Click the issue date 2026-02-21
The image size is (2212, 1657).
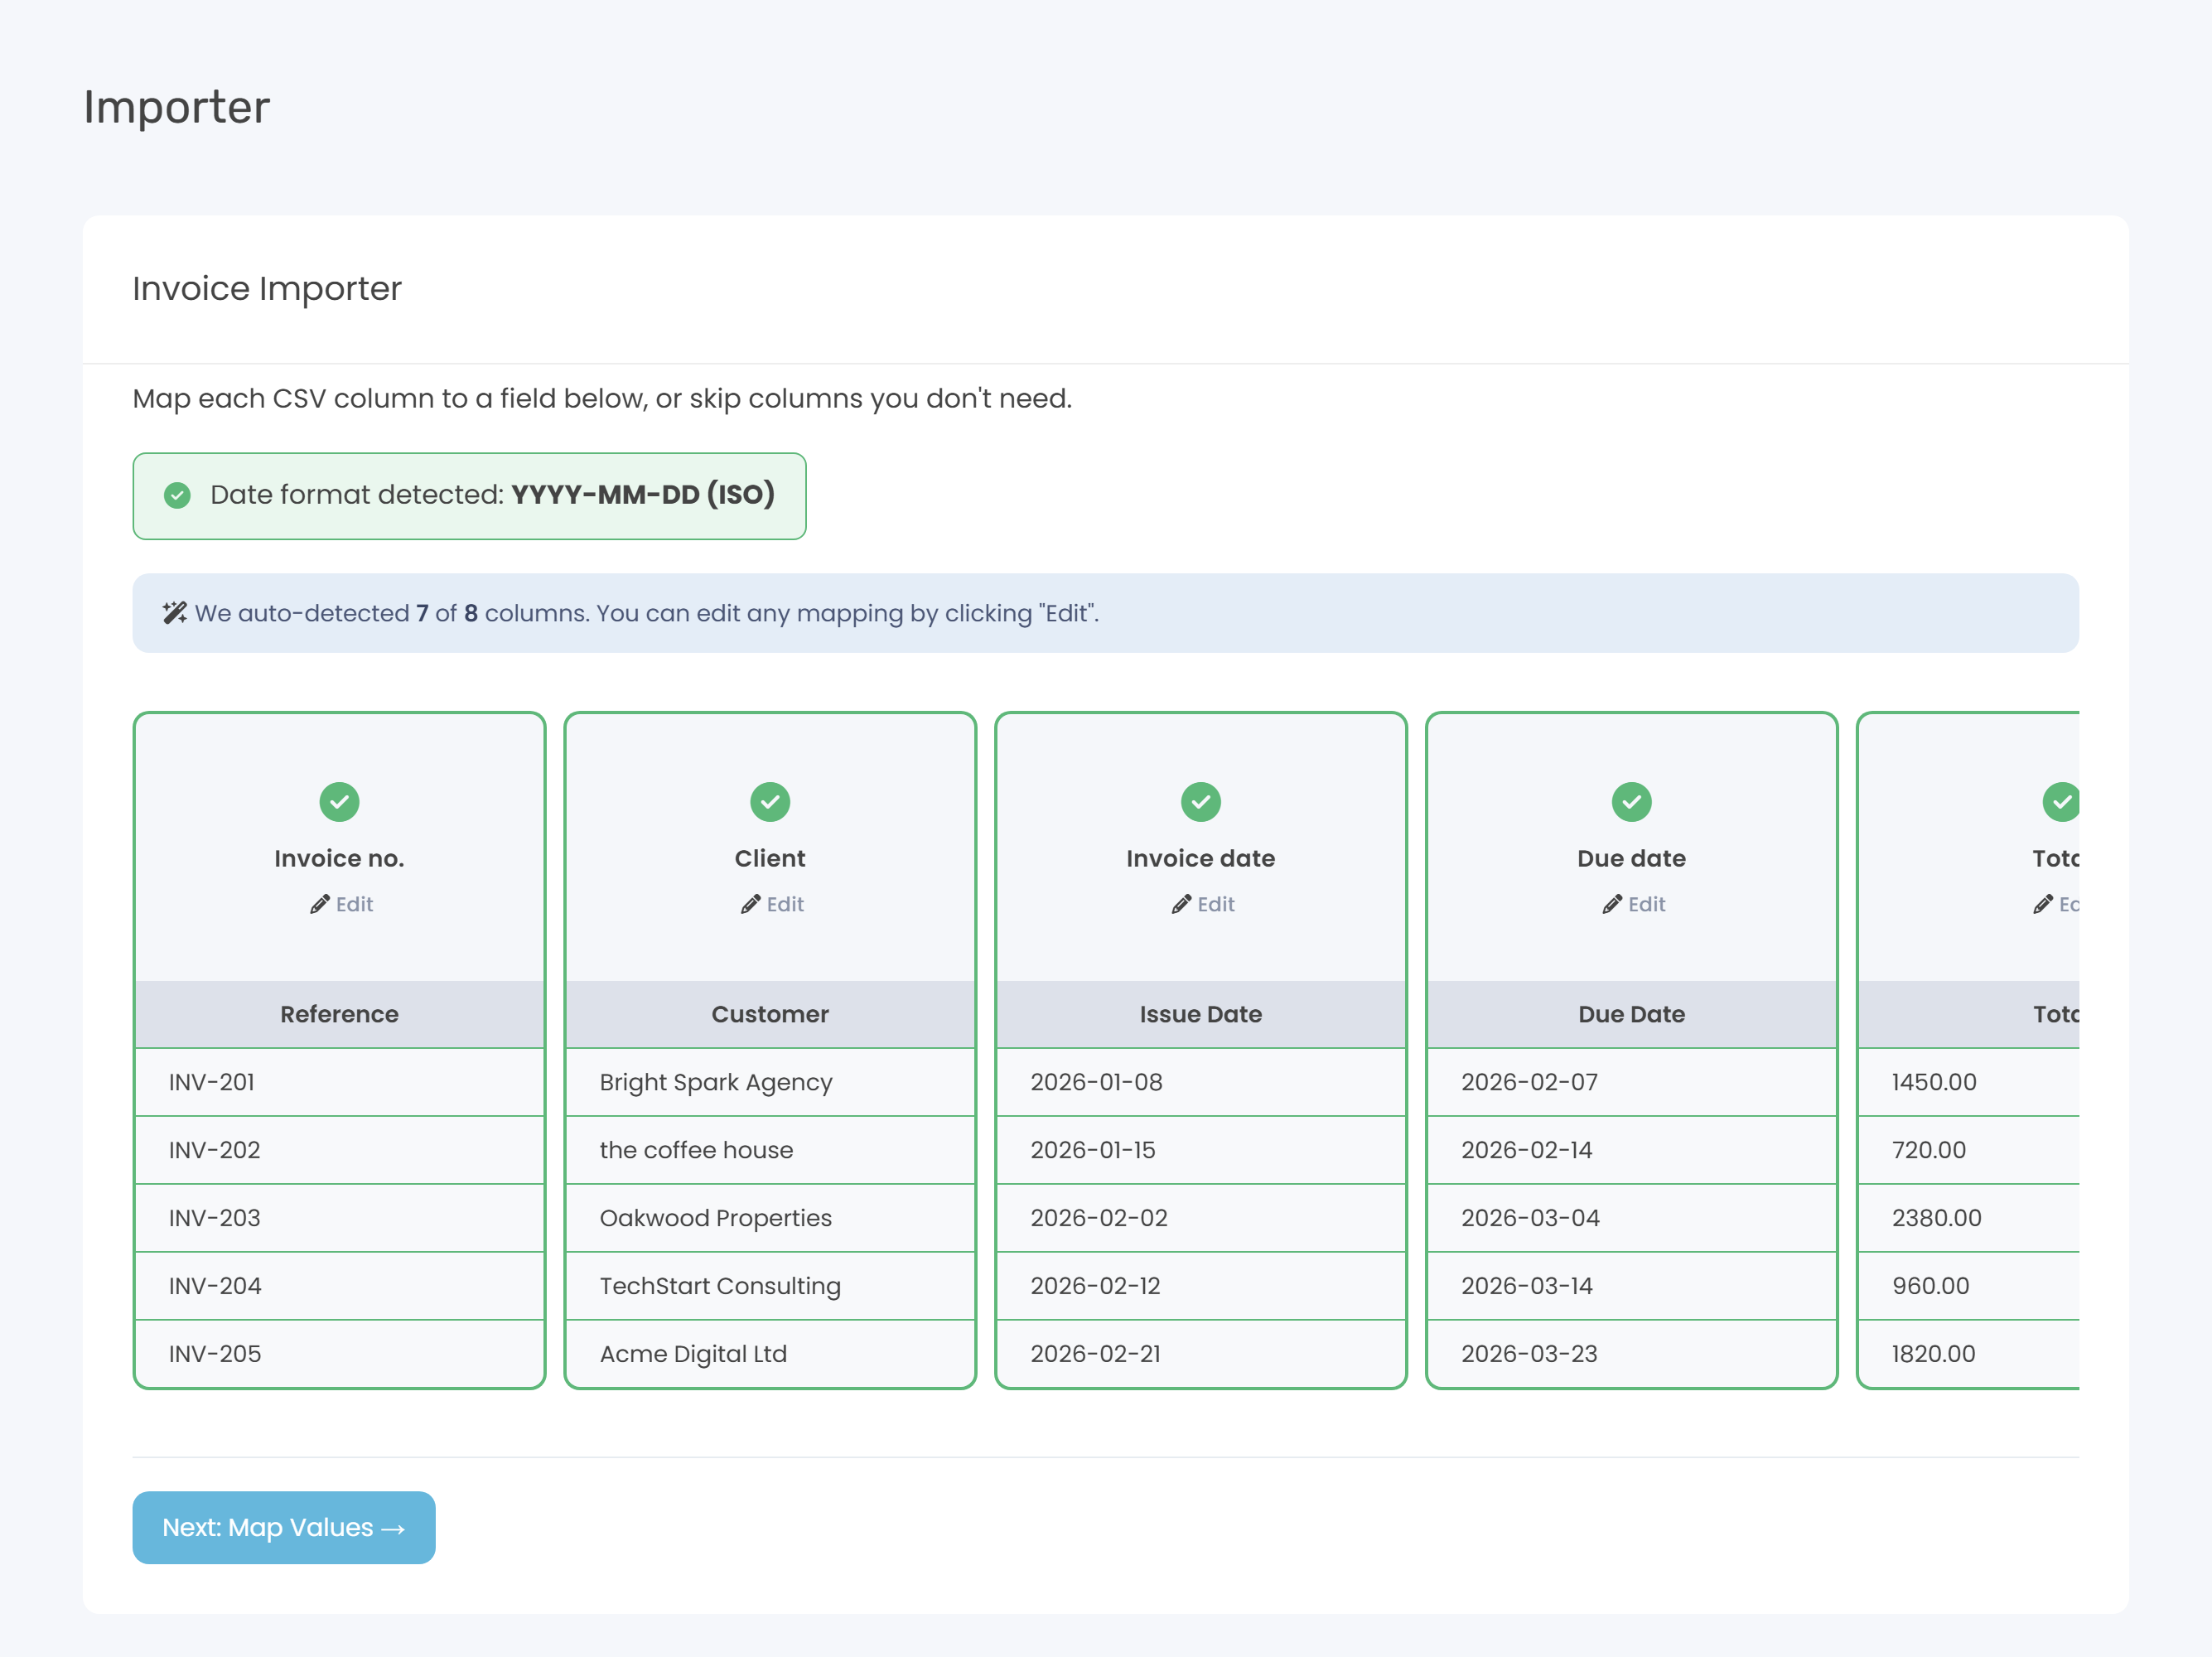pos(1201,1354)
